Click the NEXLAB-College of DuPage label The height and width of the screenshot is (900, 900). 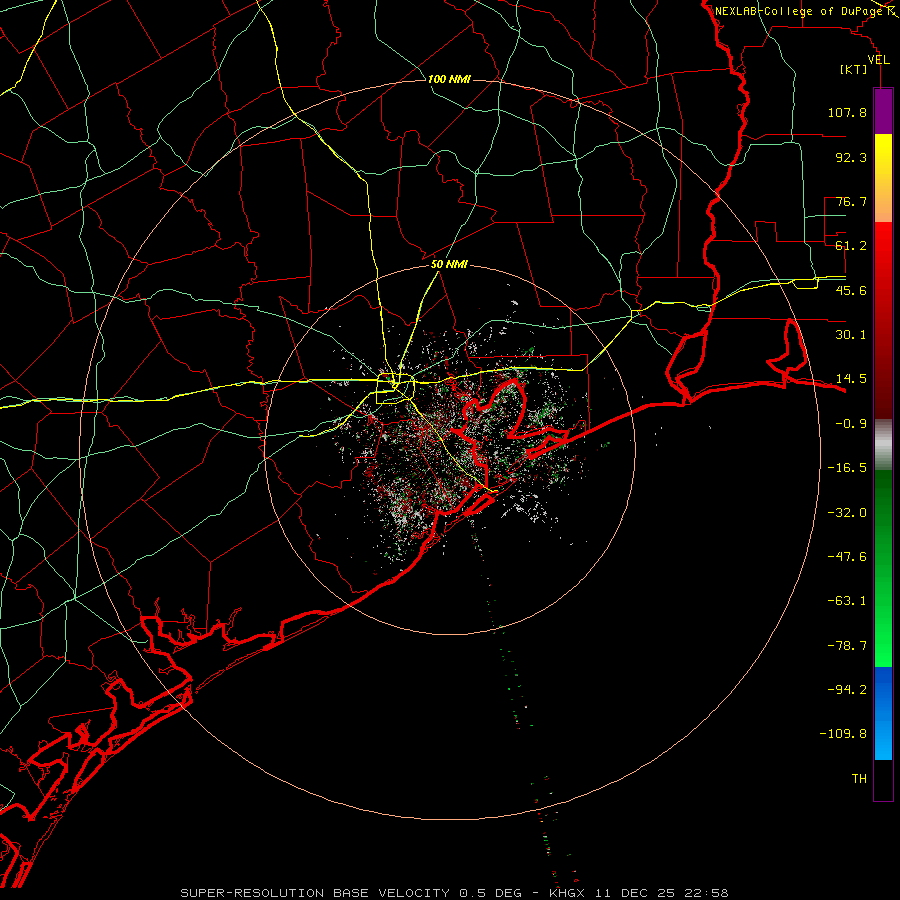click(x=799, y=11)
